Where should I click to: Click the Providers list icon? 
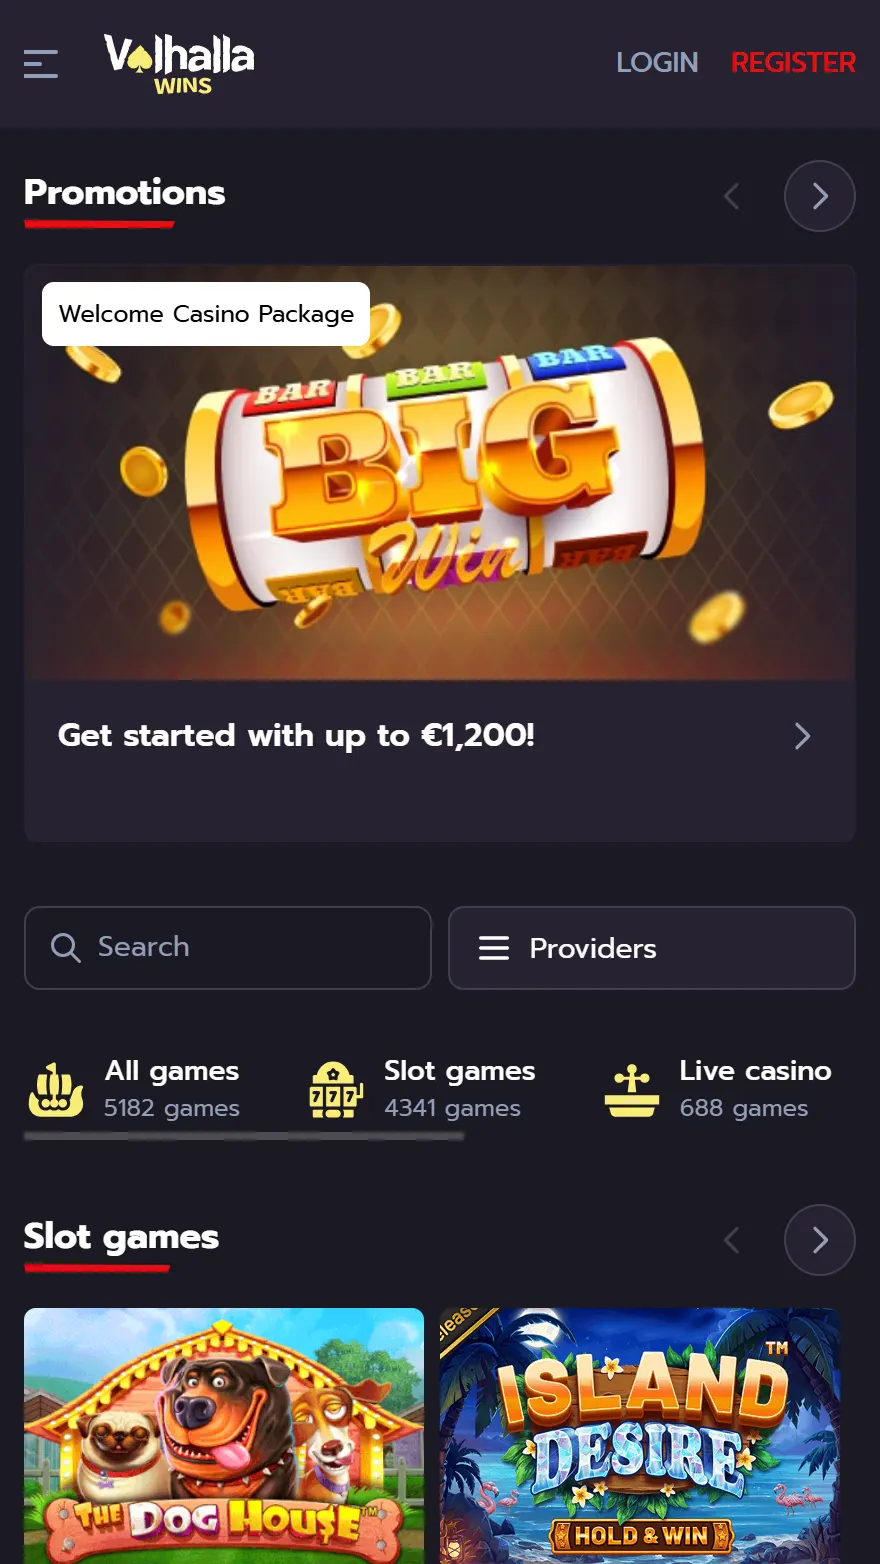click(x=494, y=948)
